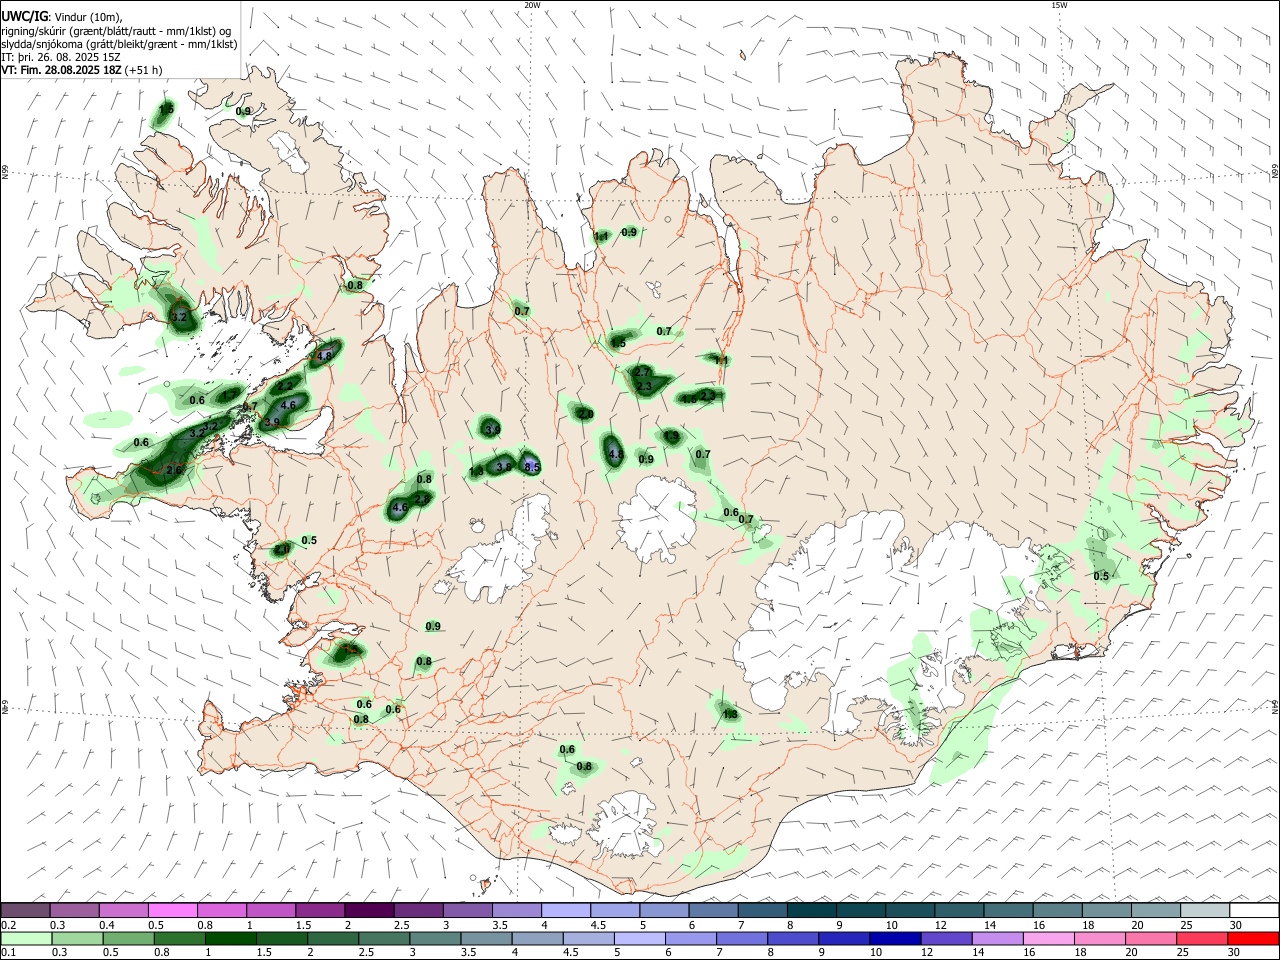Click the '0.4' label under upper legend row
This screenshot has width=1280, height=960.
(107, 925)
